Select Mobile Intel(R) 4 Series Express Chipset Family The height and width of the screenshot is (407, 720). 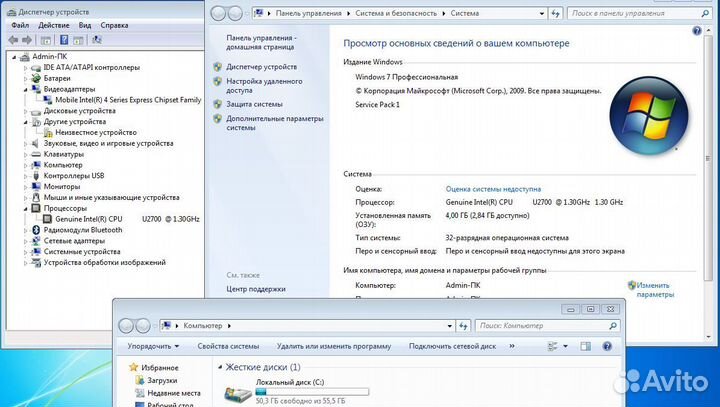click(128, 100)
